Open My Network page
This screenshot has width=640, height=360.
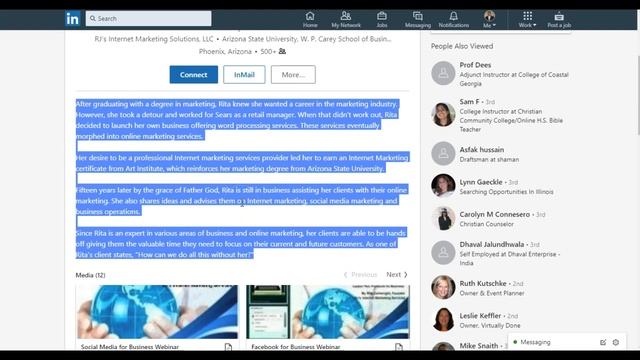(x=346, y=20)
